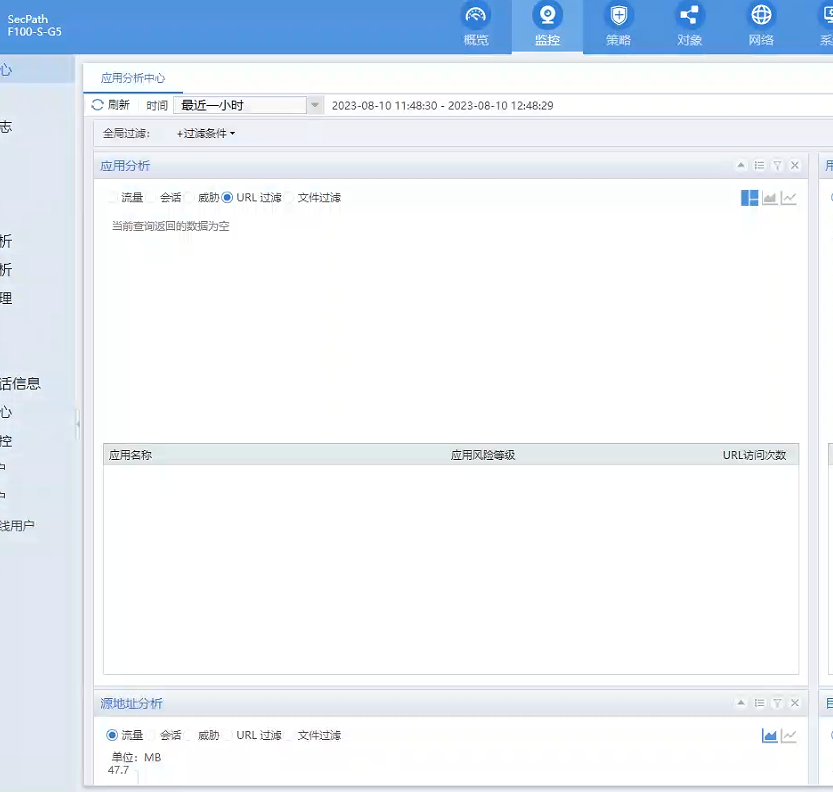Click the 2023-08-10 date range text
The height and width of the screenshot is (792, 833).
pyautogui.click(x=443, y=106)
